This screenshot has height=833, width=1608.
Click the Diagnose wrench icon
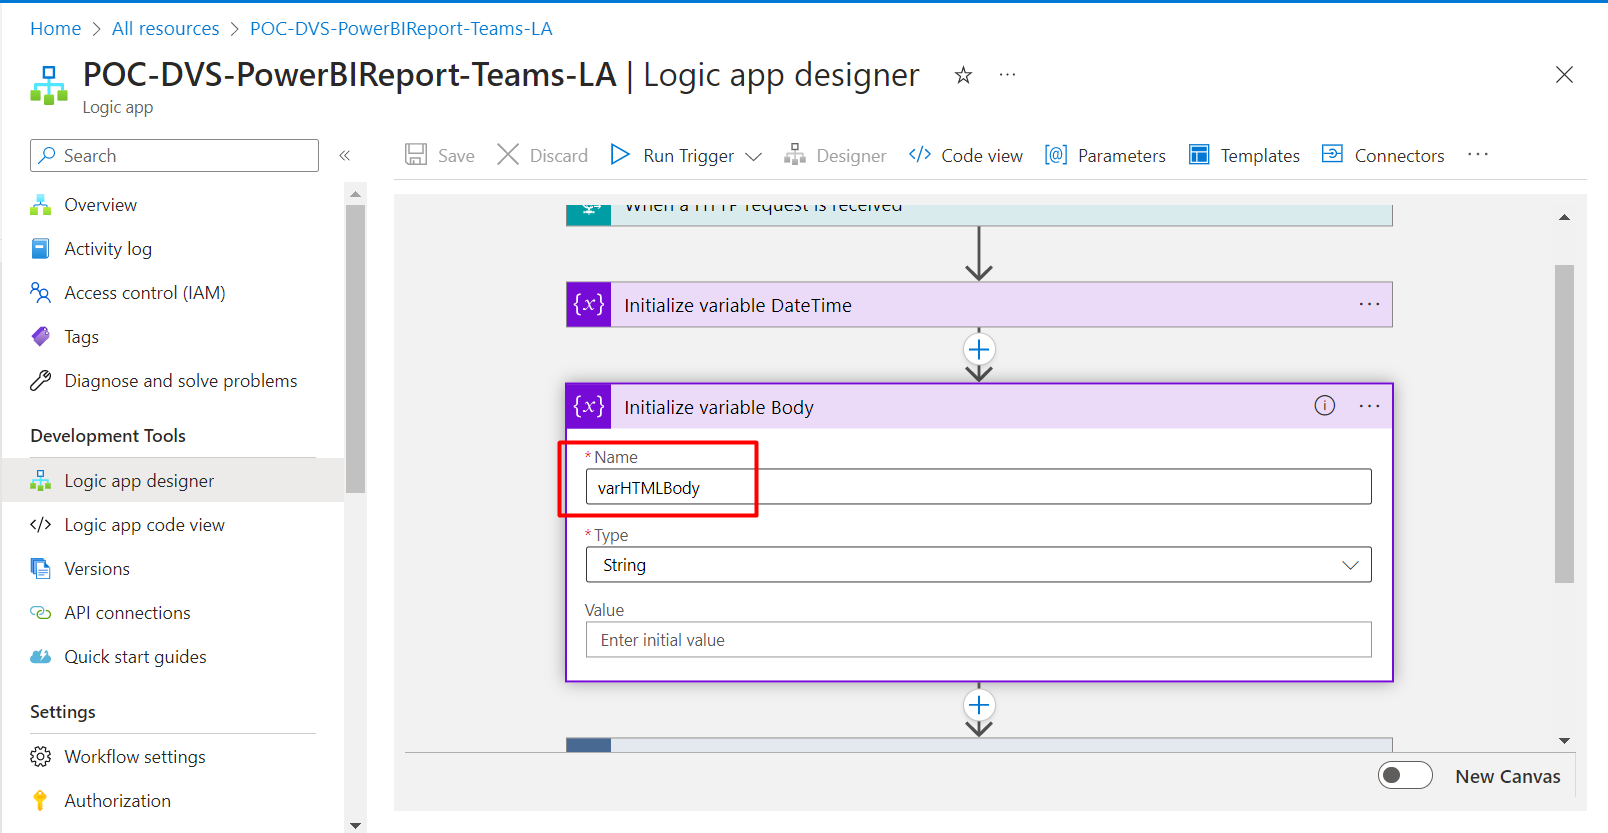point(40,381)
